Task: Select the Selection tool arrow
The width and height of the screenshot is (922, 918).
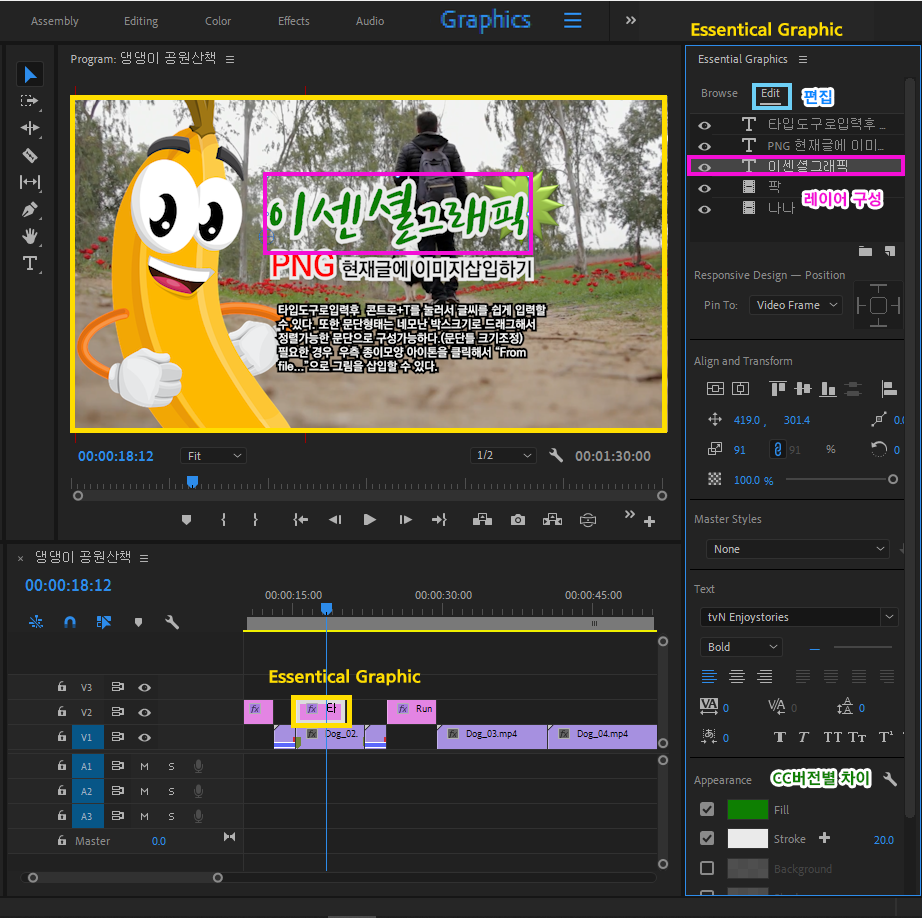Action: 30,75
